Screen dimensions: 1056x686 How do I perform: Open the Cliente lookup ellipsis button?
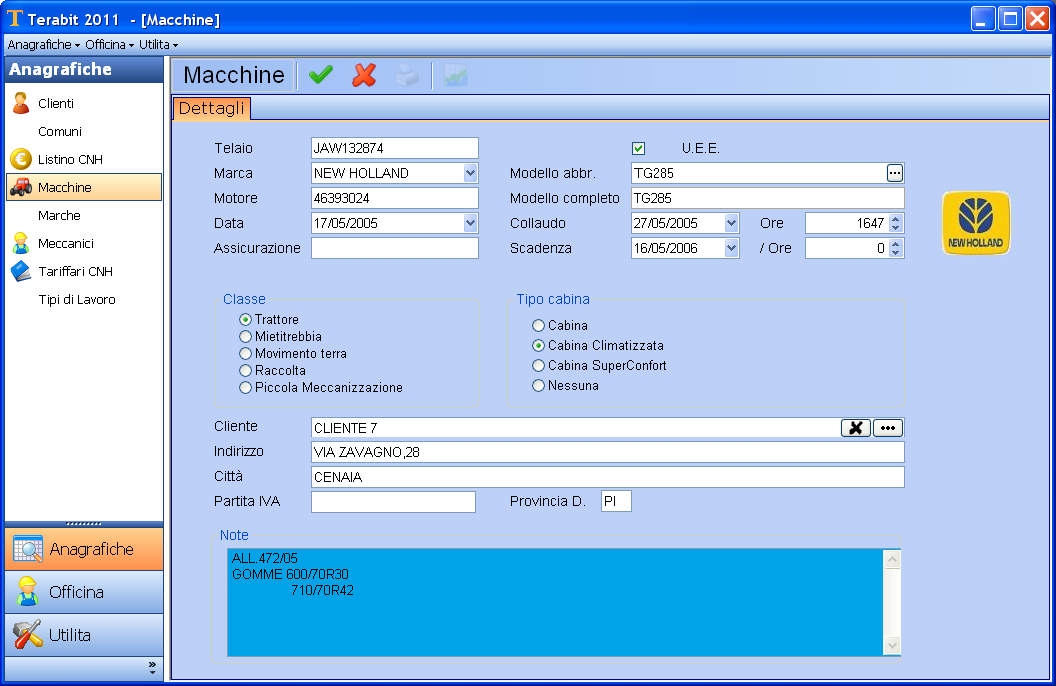(888, 428)
